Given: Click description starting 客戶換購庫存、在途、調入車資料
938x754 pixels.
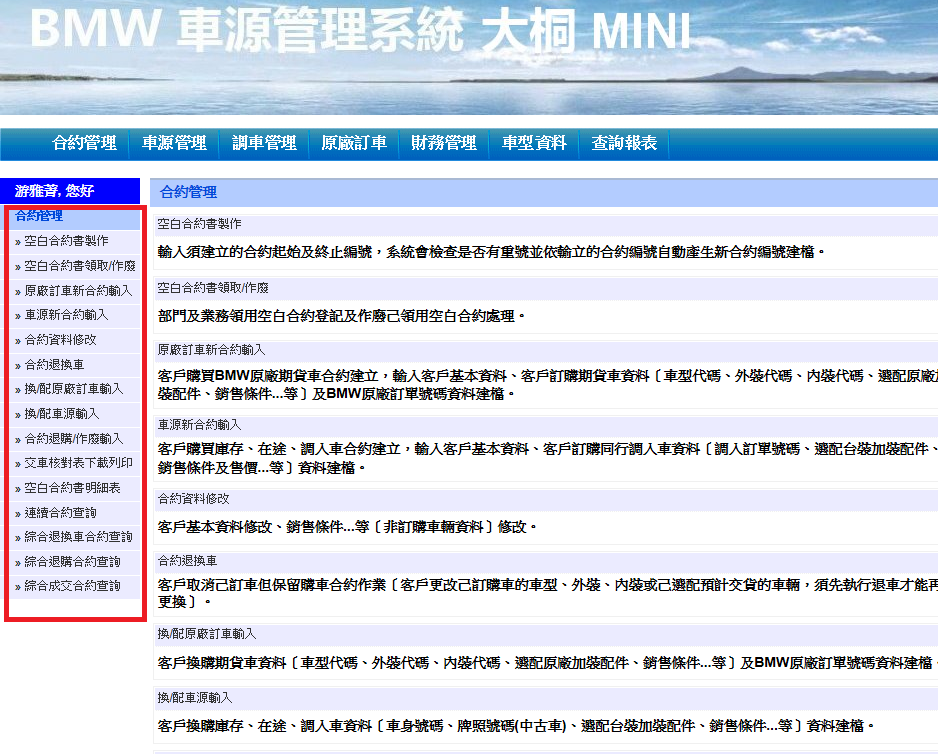Looking at the screenshot, I should point(516,726).
